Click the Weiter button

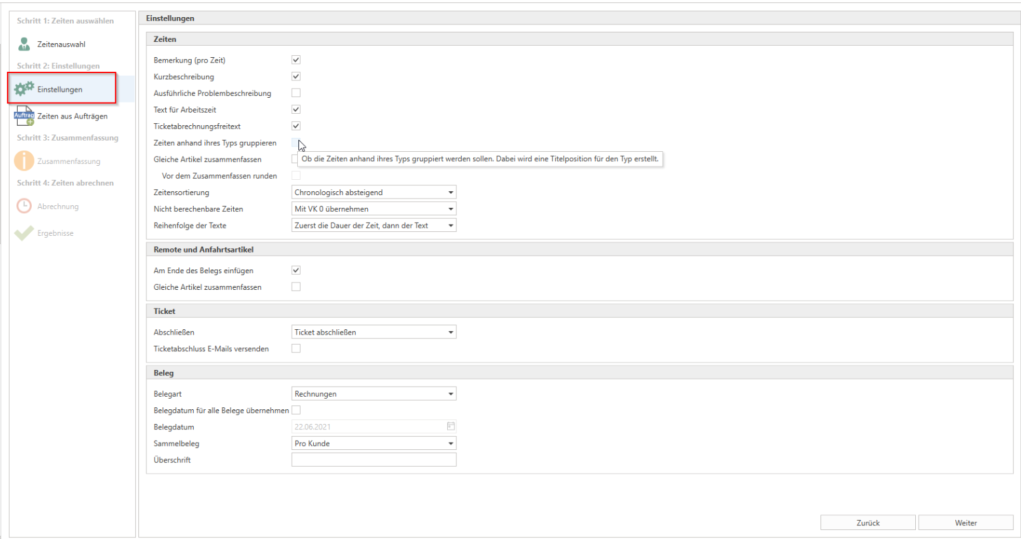pos(965,522)
